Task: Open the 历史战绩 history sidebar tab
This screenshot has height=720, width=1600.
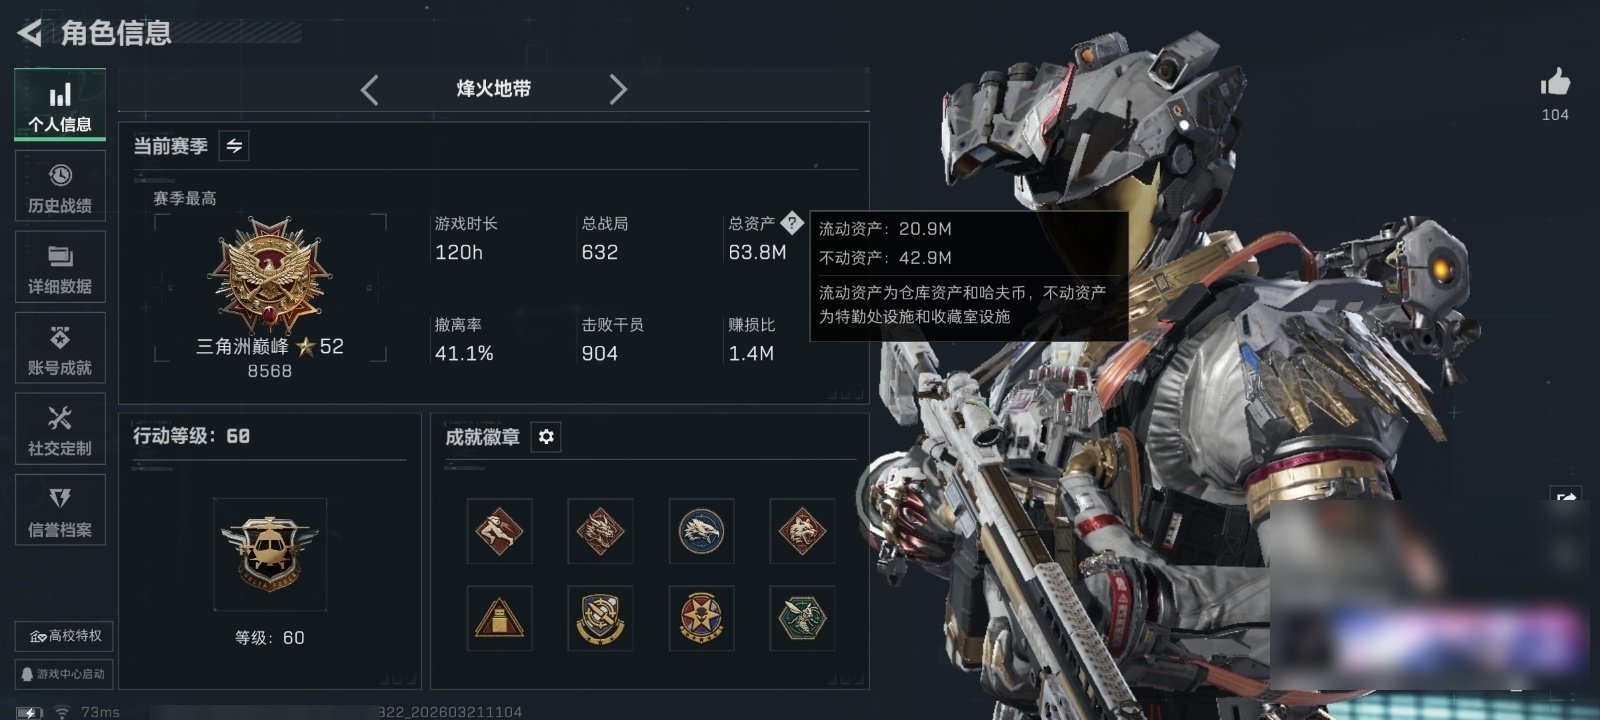Action: [x=60, y=186]
